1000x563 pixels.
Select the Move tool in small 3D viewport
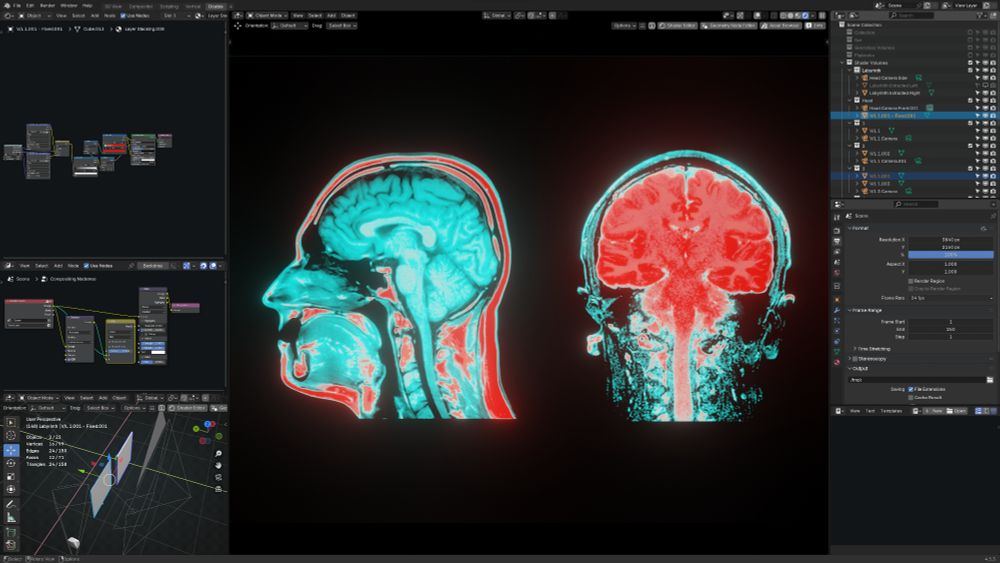click(x=11, y=450)
